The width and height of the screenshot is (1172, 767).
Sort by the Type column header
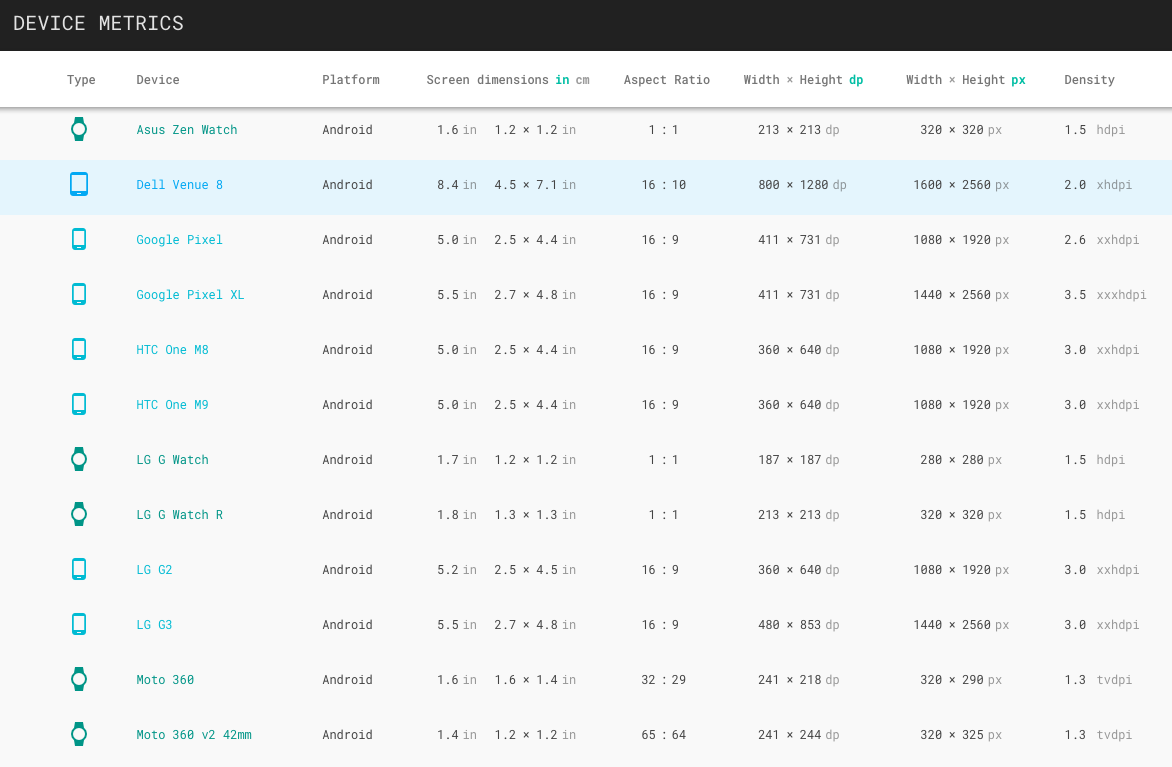click(81, 80)
